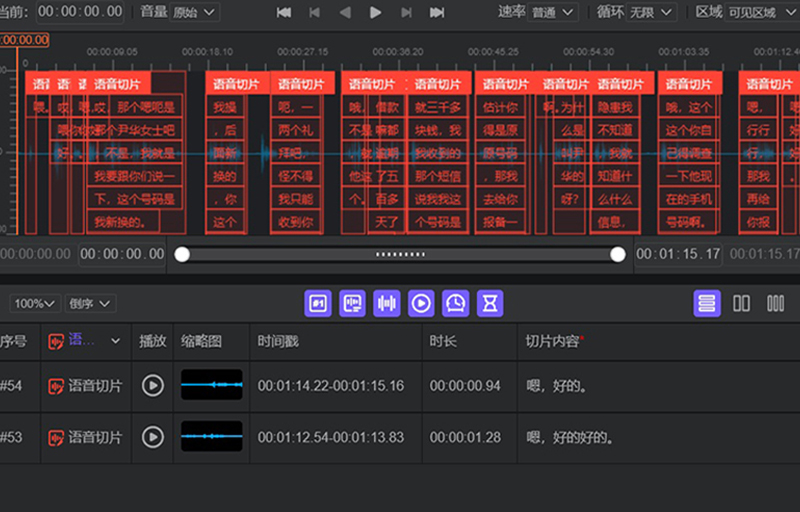Viewport: 800px width, 512px height.
Task: Click the left handle of timeline range slider
Action: [182, 254]
